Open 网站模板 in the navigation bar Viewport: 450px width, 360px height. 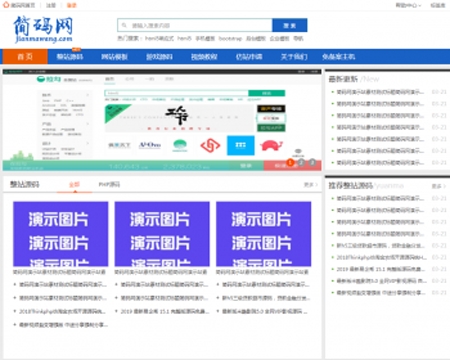[114, 57]
